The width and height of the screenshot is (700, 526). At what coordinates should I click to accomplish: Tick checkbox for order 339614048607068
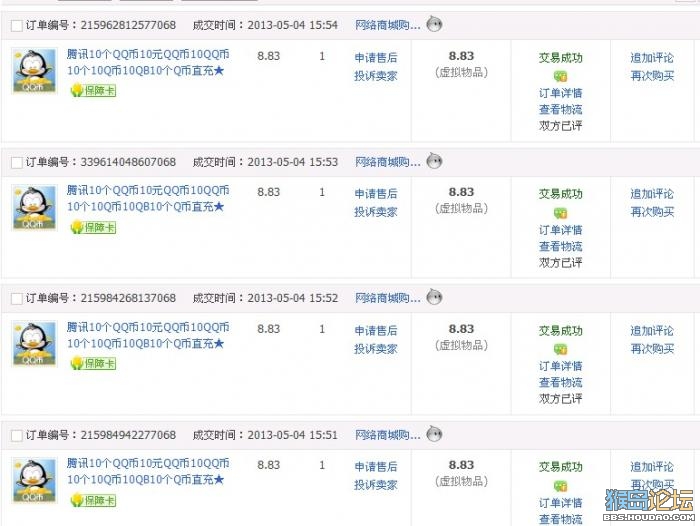coord(17,163)
